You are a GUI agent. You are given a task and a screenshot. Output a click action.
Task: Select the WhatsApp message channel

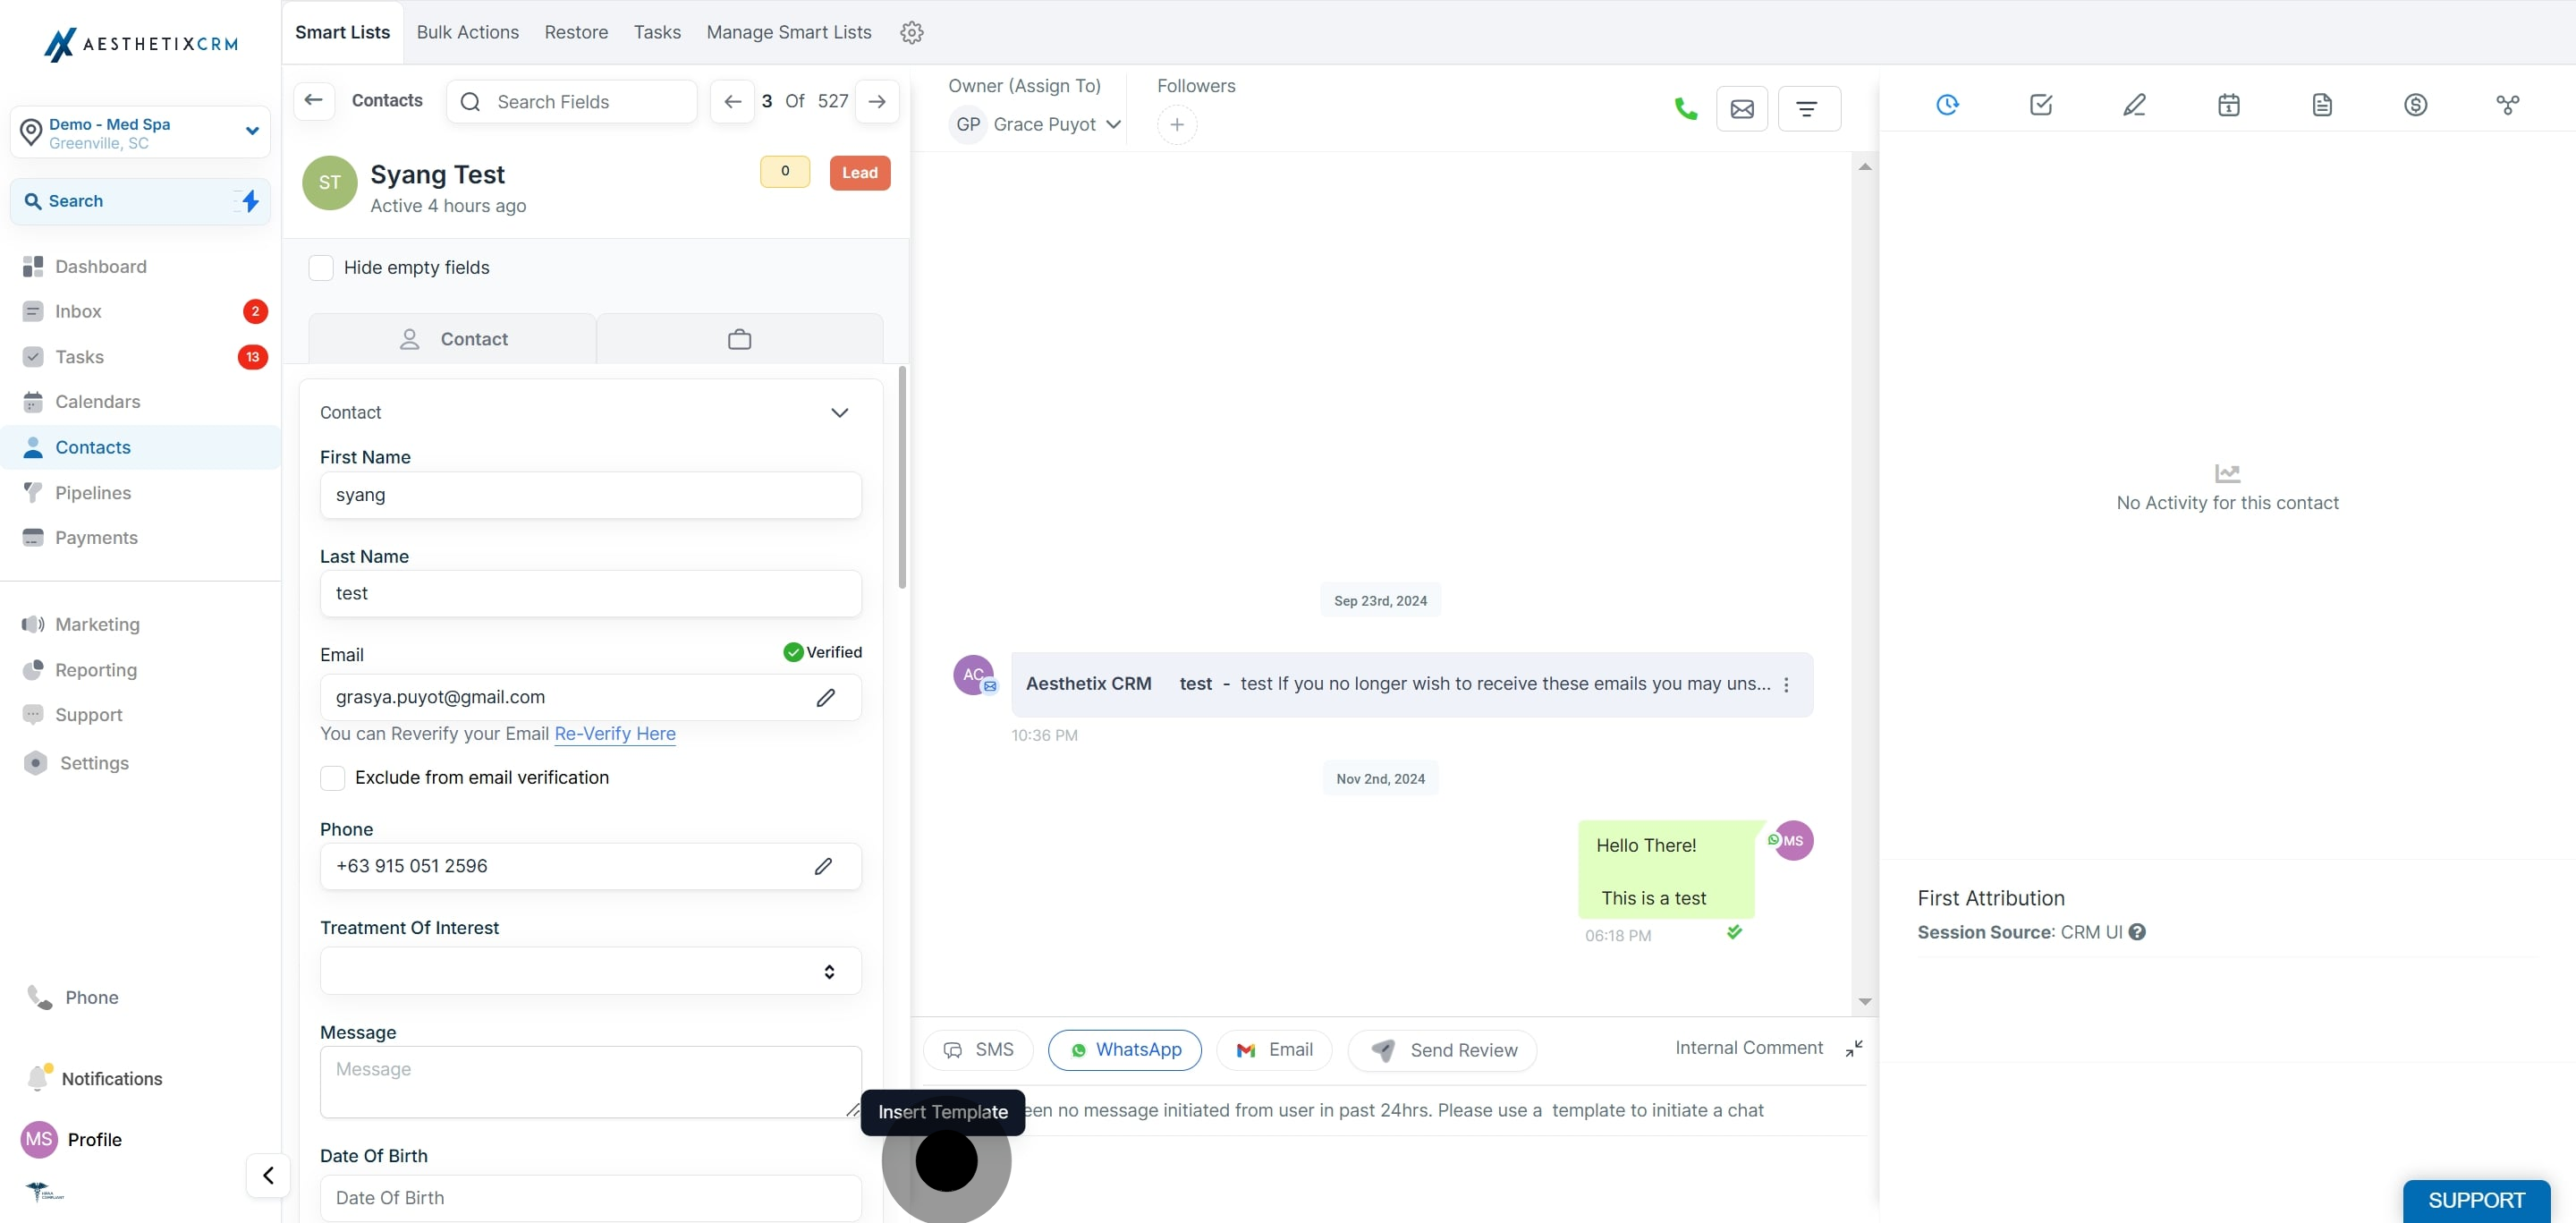click(x=1124, y=1049)
